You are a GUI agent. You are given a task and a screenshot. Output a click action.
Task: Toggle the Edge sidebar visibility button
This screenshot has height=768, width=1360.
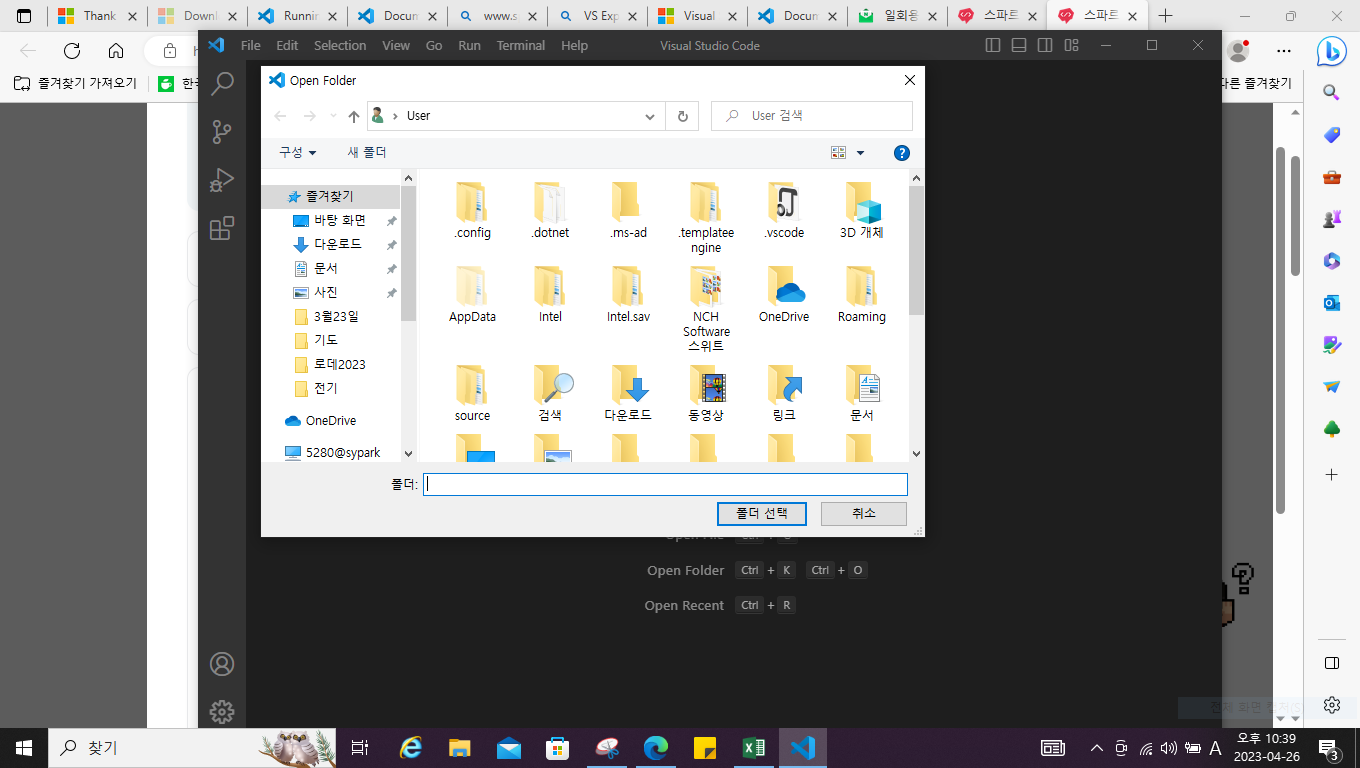click(1331, 663)
